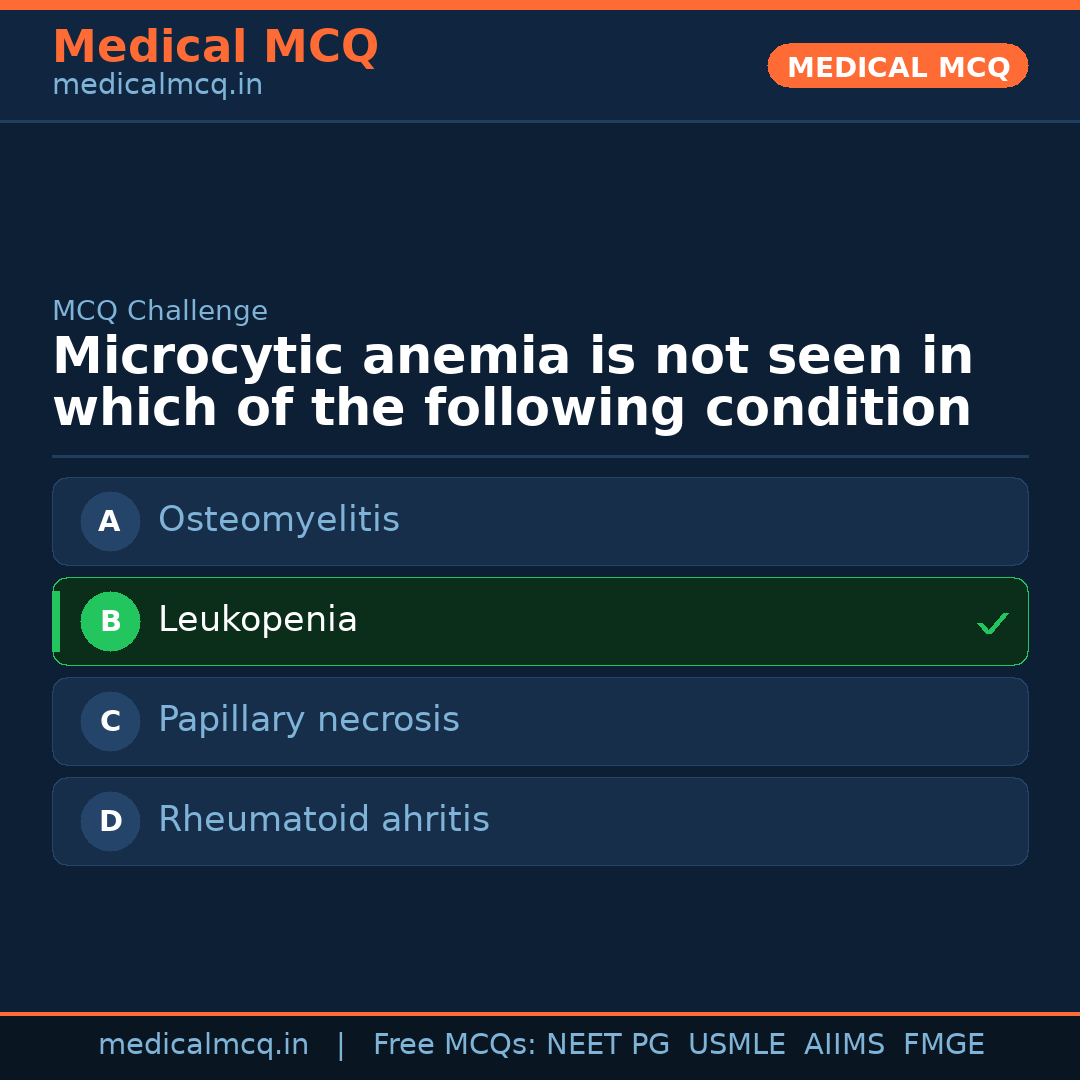This screenshot has height=1080, width=1080.
Task: Choose the Papillary necrosis answer text
Action: [309, 720]
